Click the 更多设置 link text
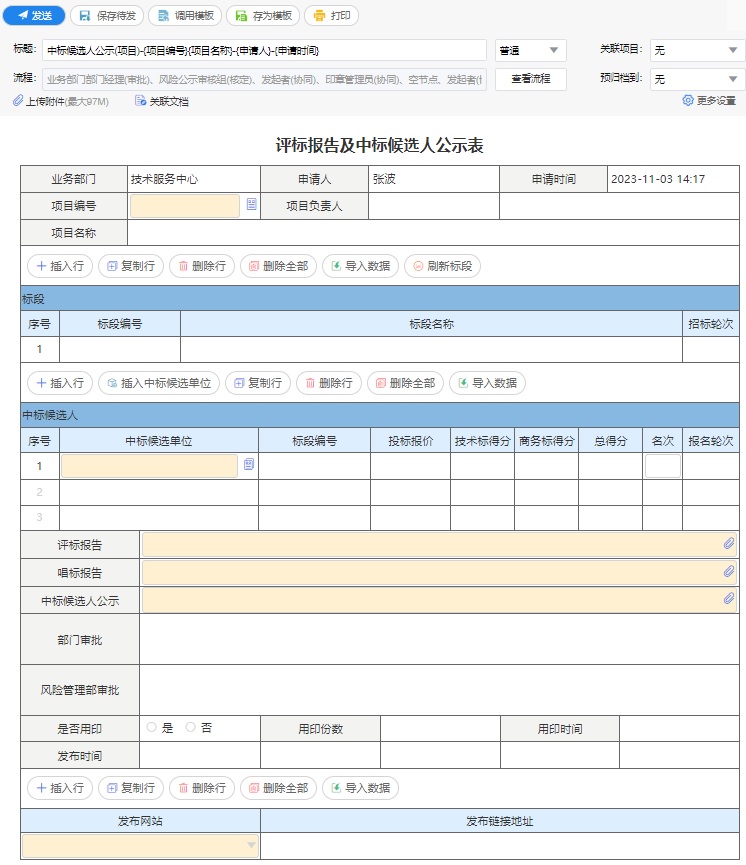The image size is (746, 865). 716,100
